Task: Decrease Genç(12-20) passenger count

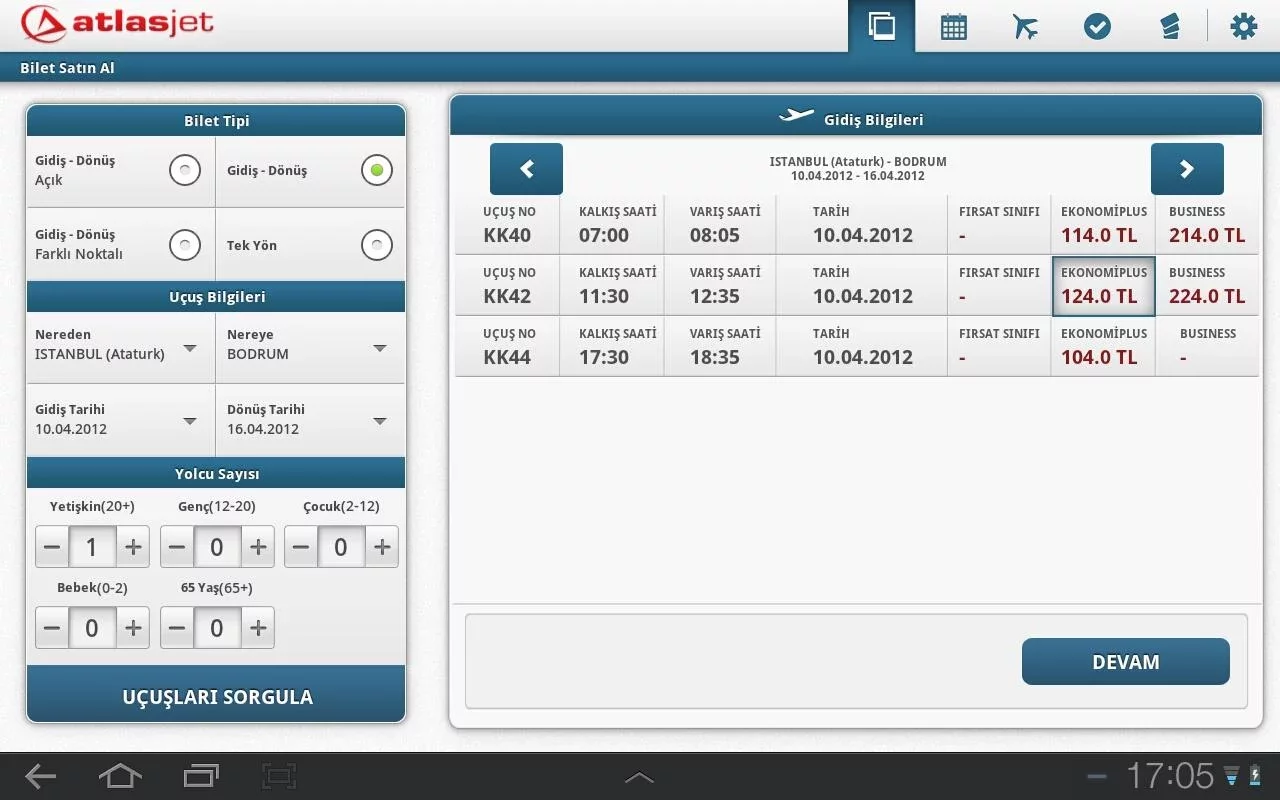Action: click(x=177, y=547)
